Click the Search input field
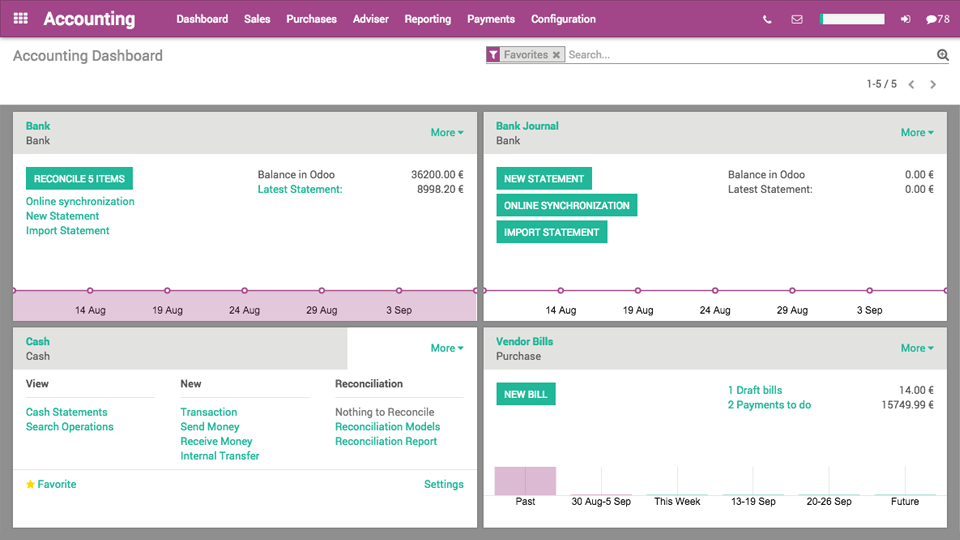 [750, 55]
